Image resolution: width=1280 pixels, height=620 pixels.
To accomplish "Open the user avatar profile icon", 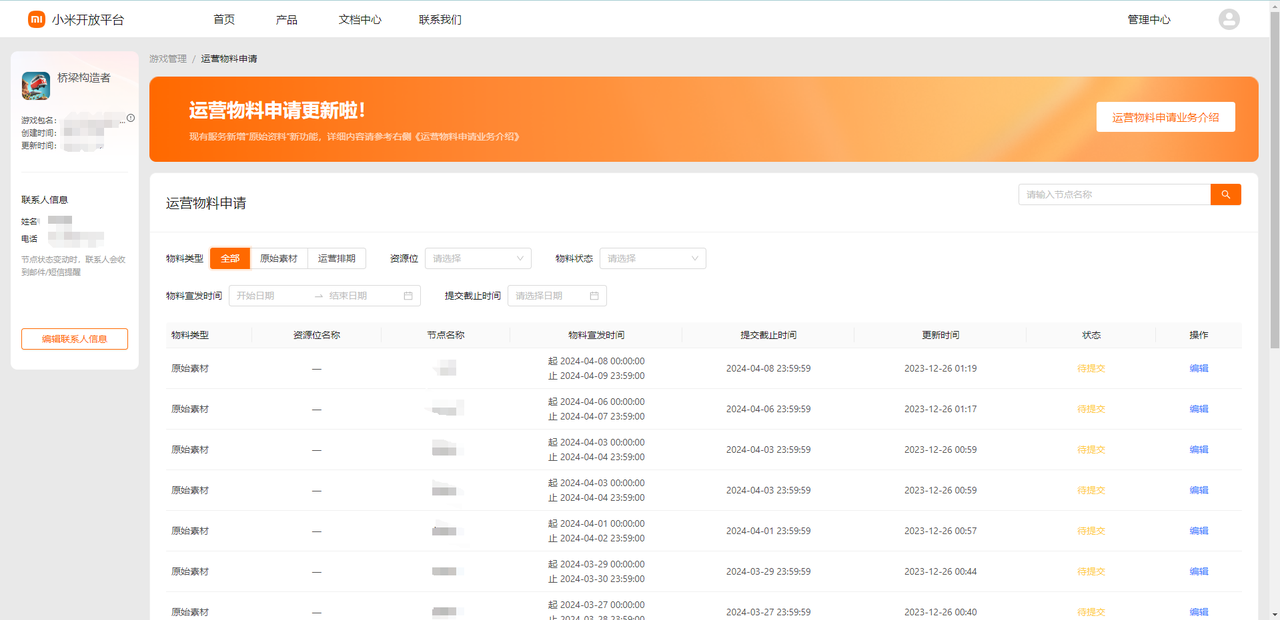I will (x=1229, y=19).
